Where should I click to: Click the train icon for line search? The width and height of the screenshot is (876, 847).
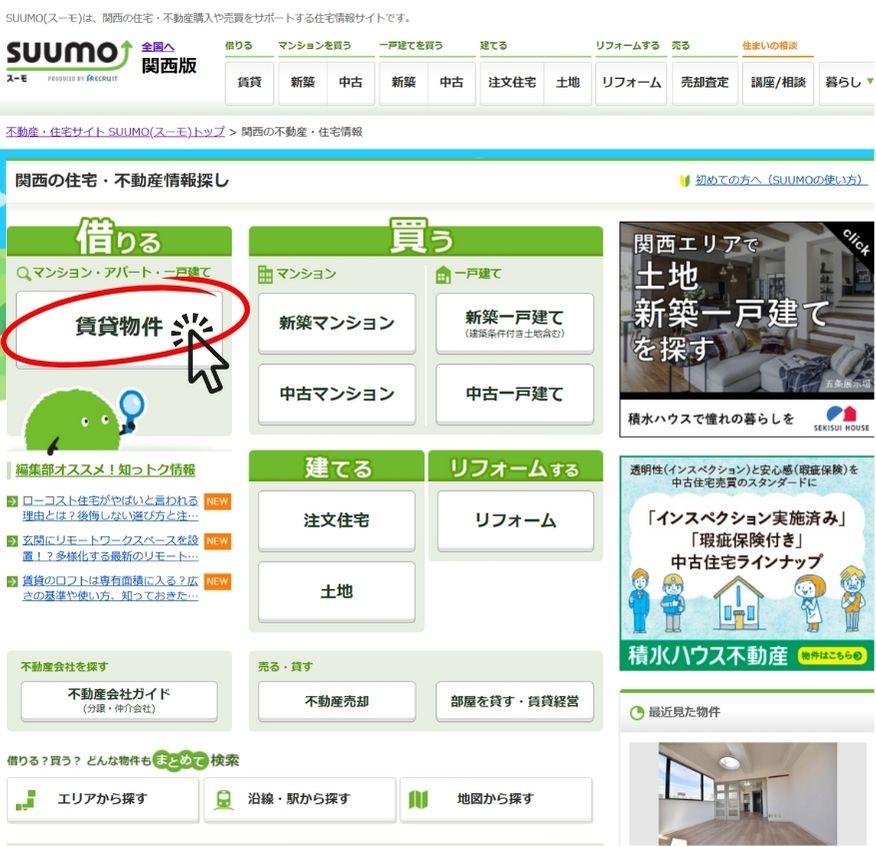[x=224, y=799]
